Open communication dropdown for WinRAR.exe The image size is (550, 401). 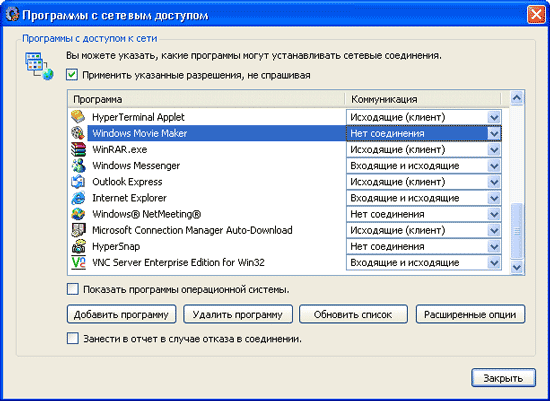494,149
